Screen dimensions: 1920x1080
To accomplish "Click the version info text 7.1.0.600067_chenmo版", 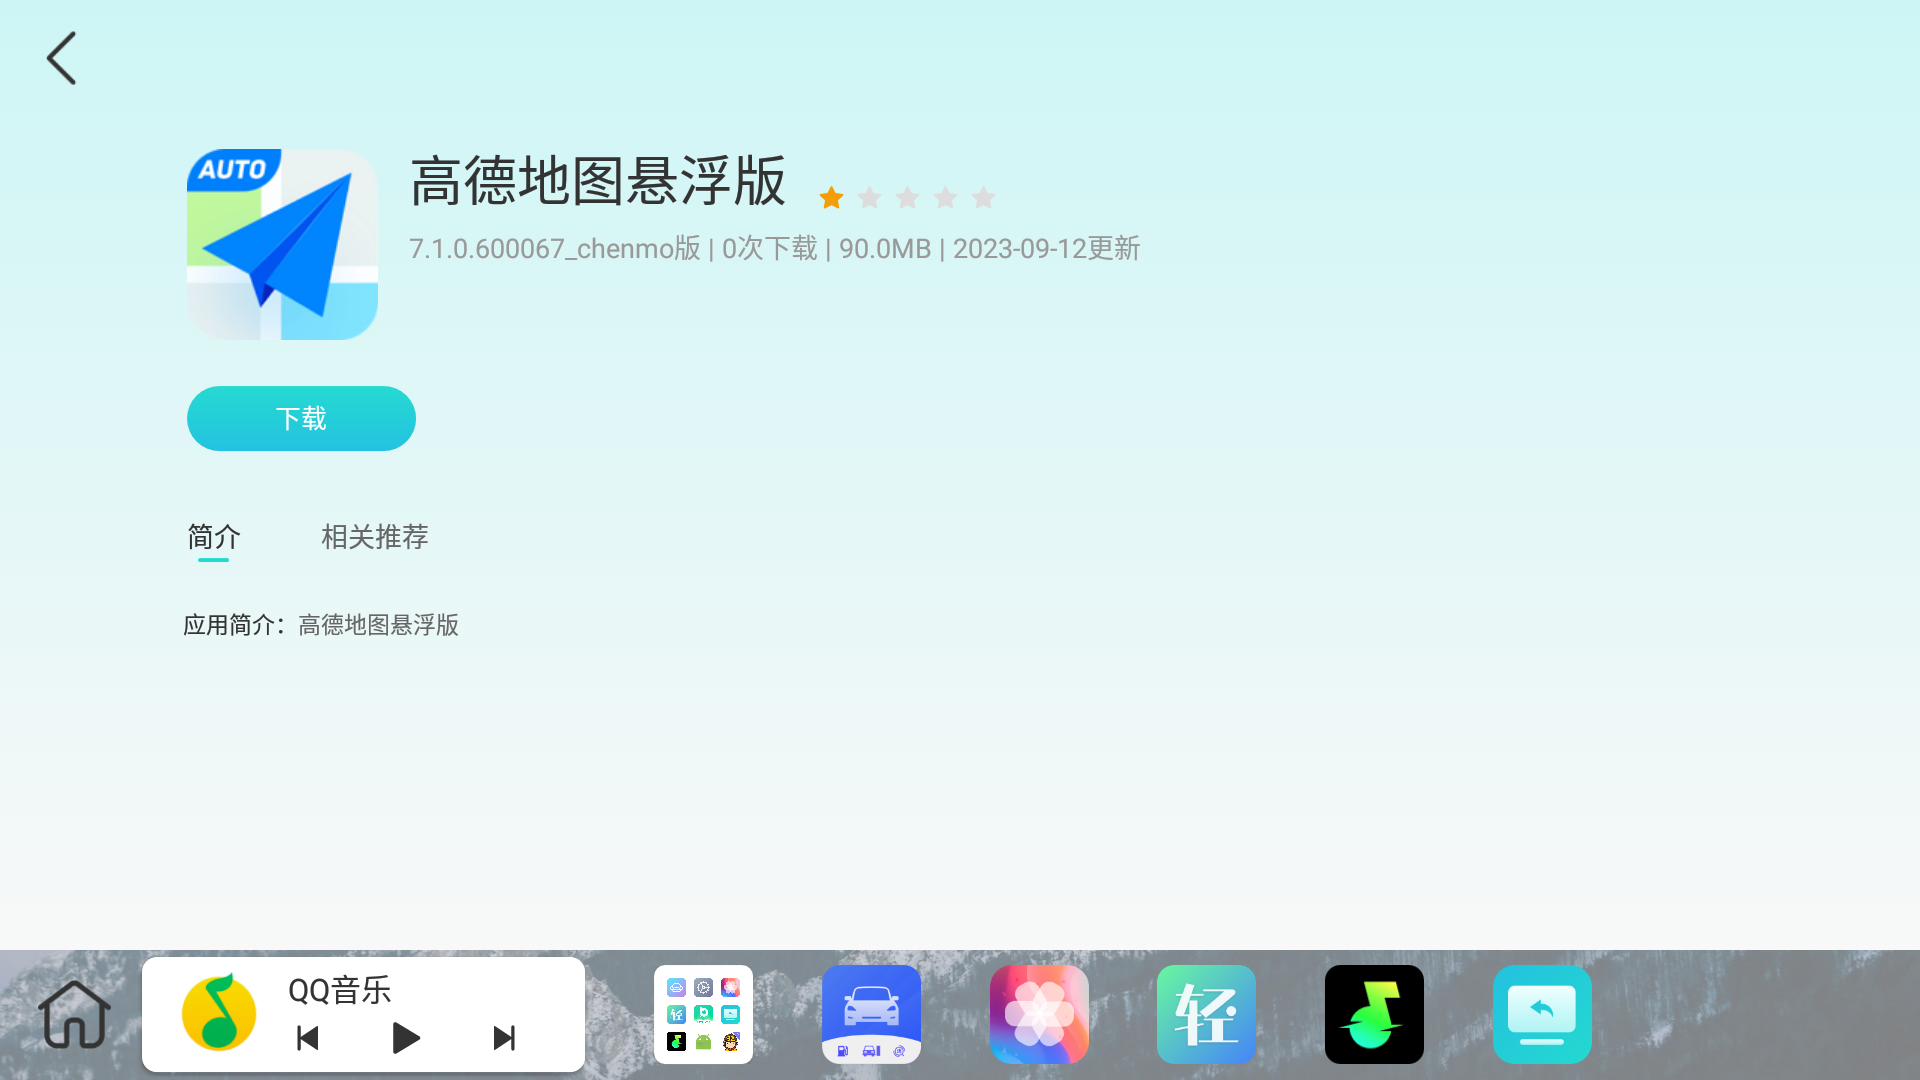I will (x=555, y=248).
